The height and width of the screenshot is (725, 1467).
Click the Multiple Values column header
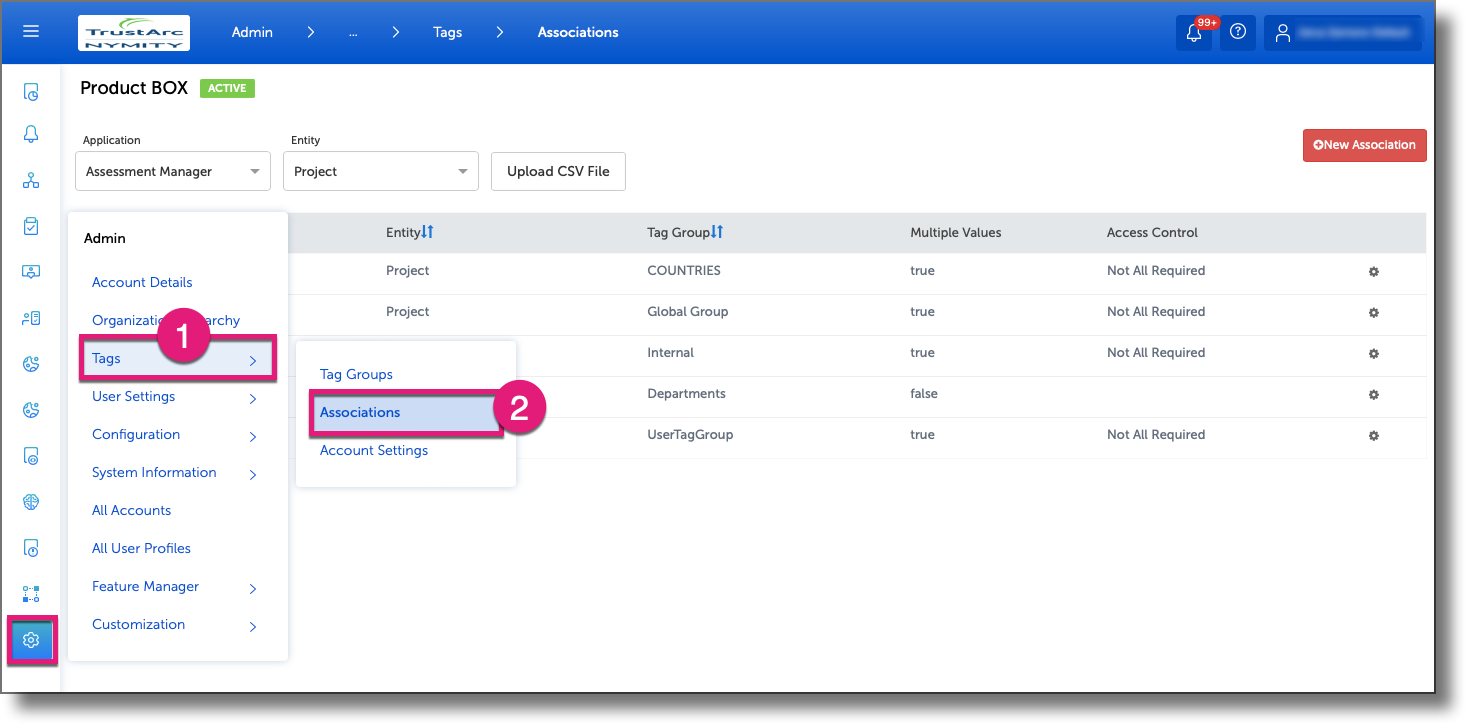click(x=955, y=232)
